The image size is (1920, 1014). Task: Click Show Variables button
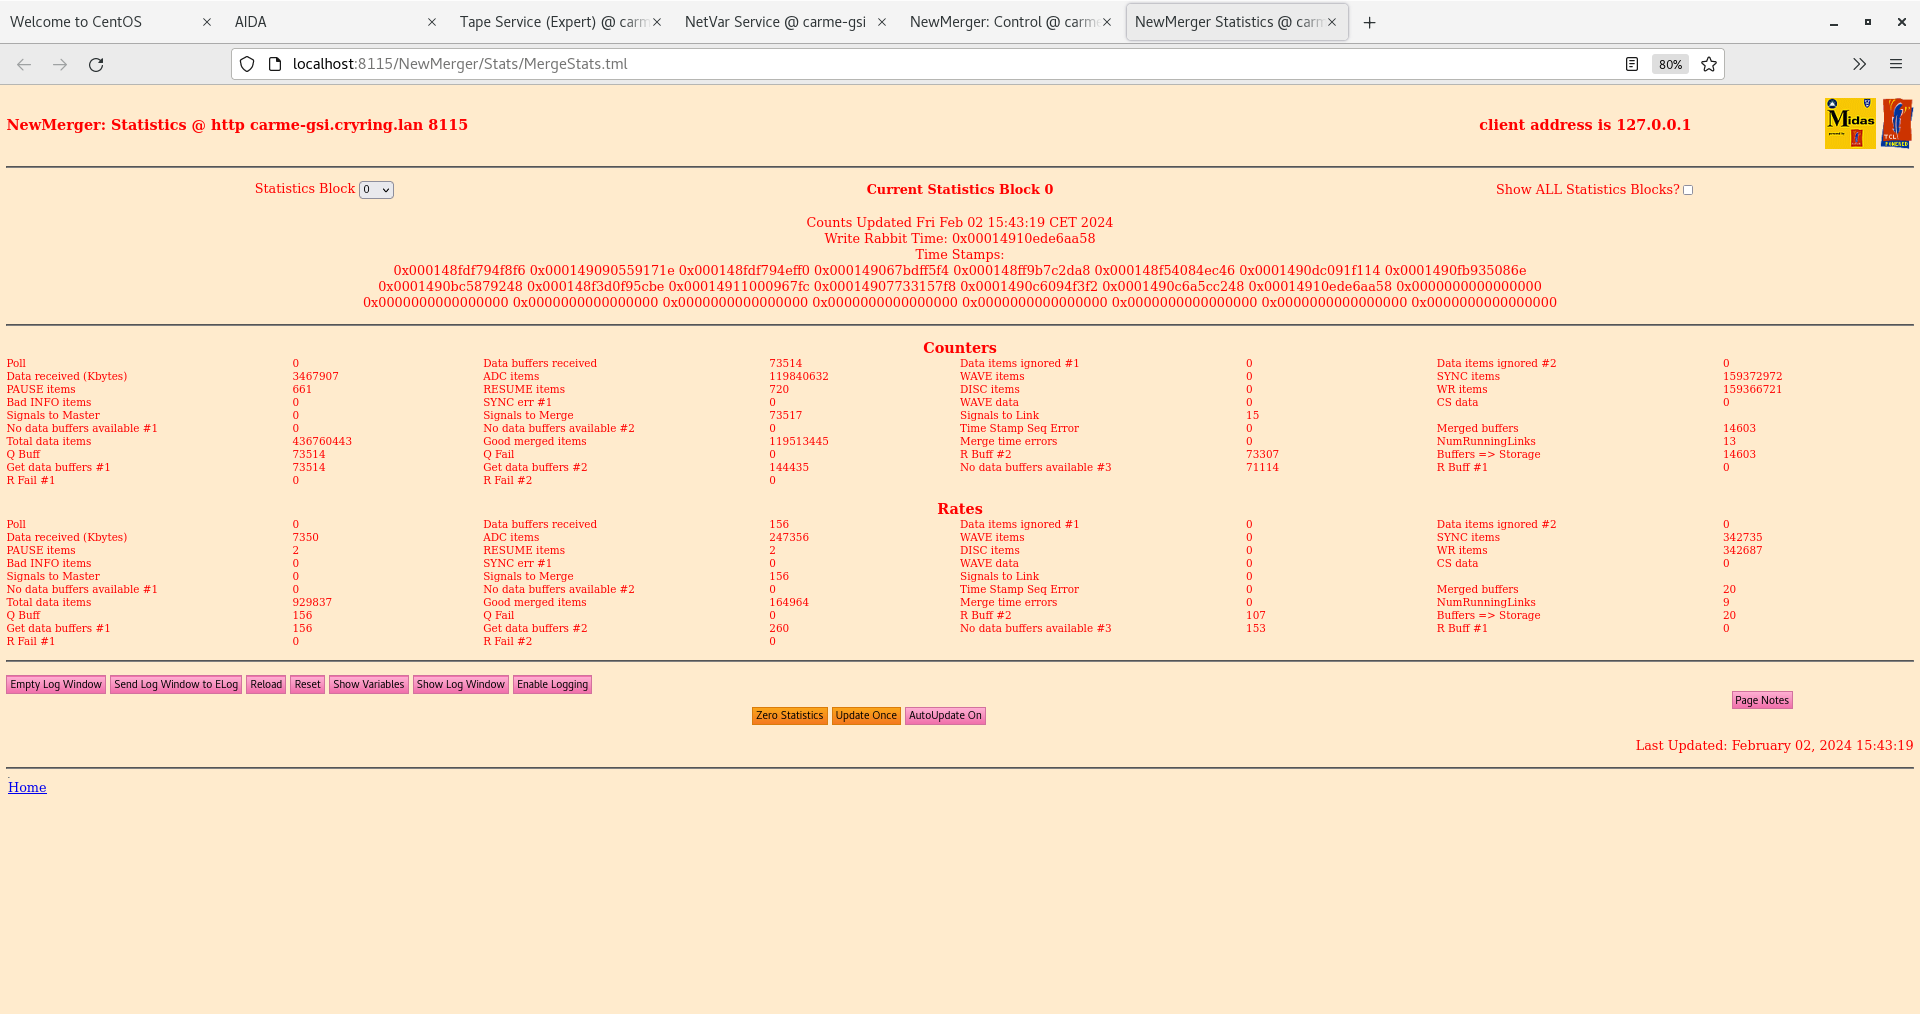click(x=369, y=685)
